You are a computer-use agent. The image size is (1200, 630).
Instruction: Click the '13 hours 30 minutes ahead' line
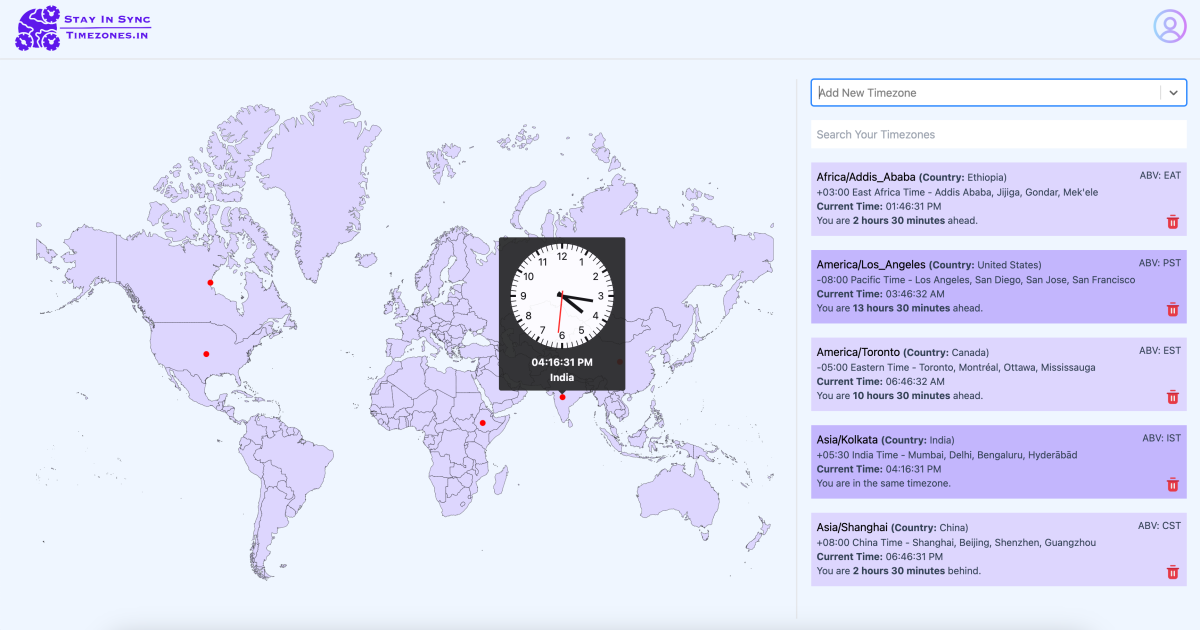tap(899, 308)
